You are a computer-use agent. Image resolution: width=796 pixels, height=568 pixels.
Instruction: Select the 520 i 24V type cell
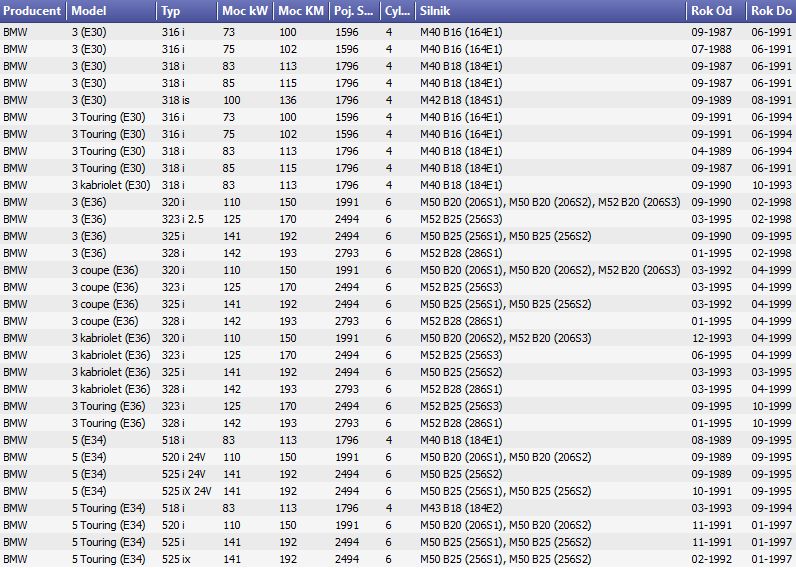click(x=184, y=457)
